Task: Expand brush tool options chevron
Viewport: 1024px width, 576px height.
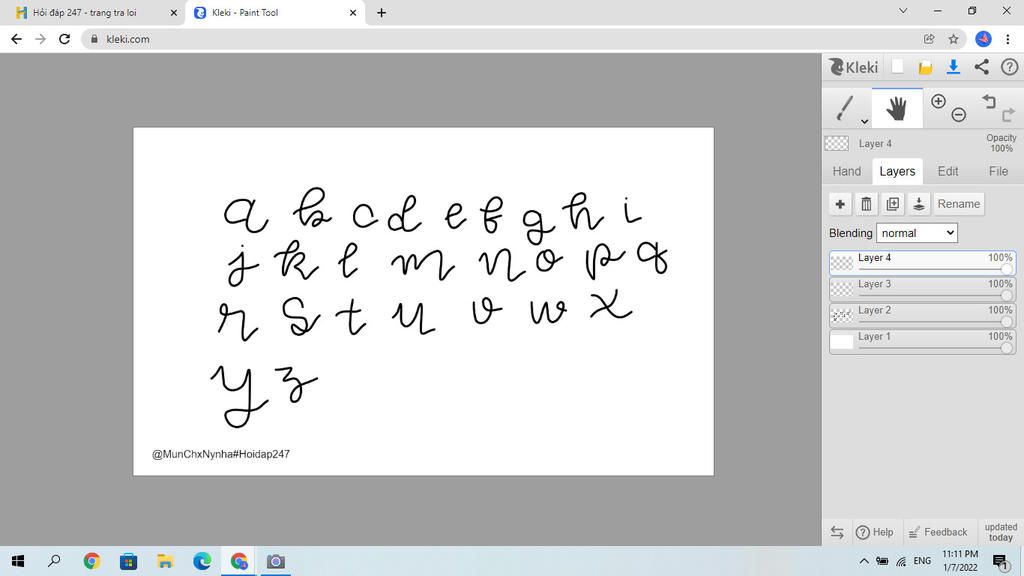Action: click(864, 121)
